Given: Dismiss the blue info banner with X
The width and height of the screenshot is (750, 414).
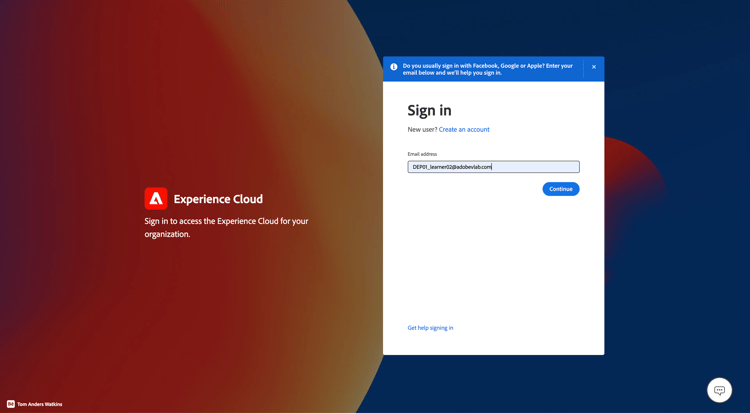Looking at the screenshot, I should (594, 67).
